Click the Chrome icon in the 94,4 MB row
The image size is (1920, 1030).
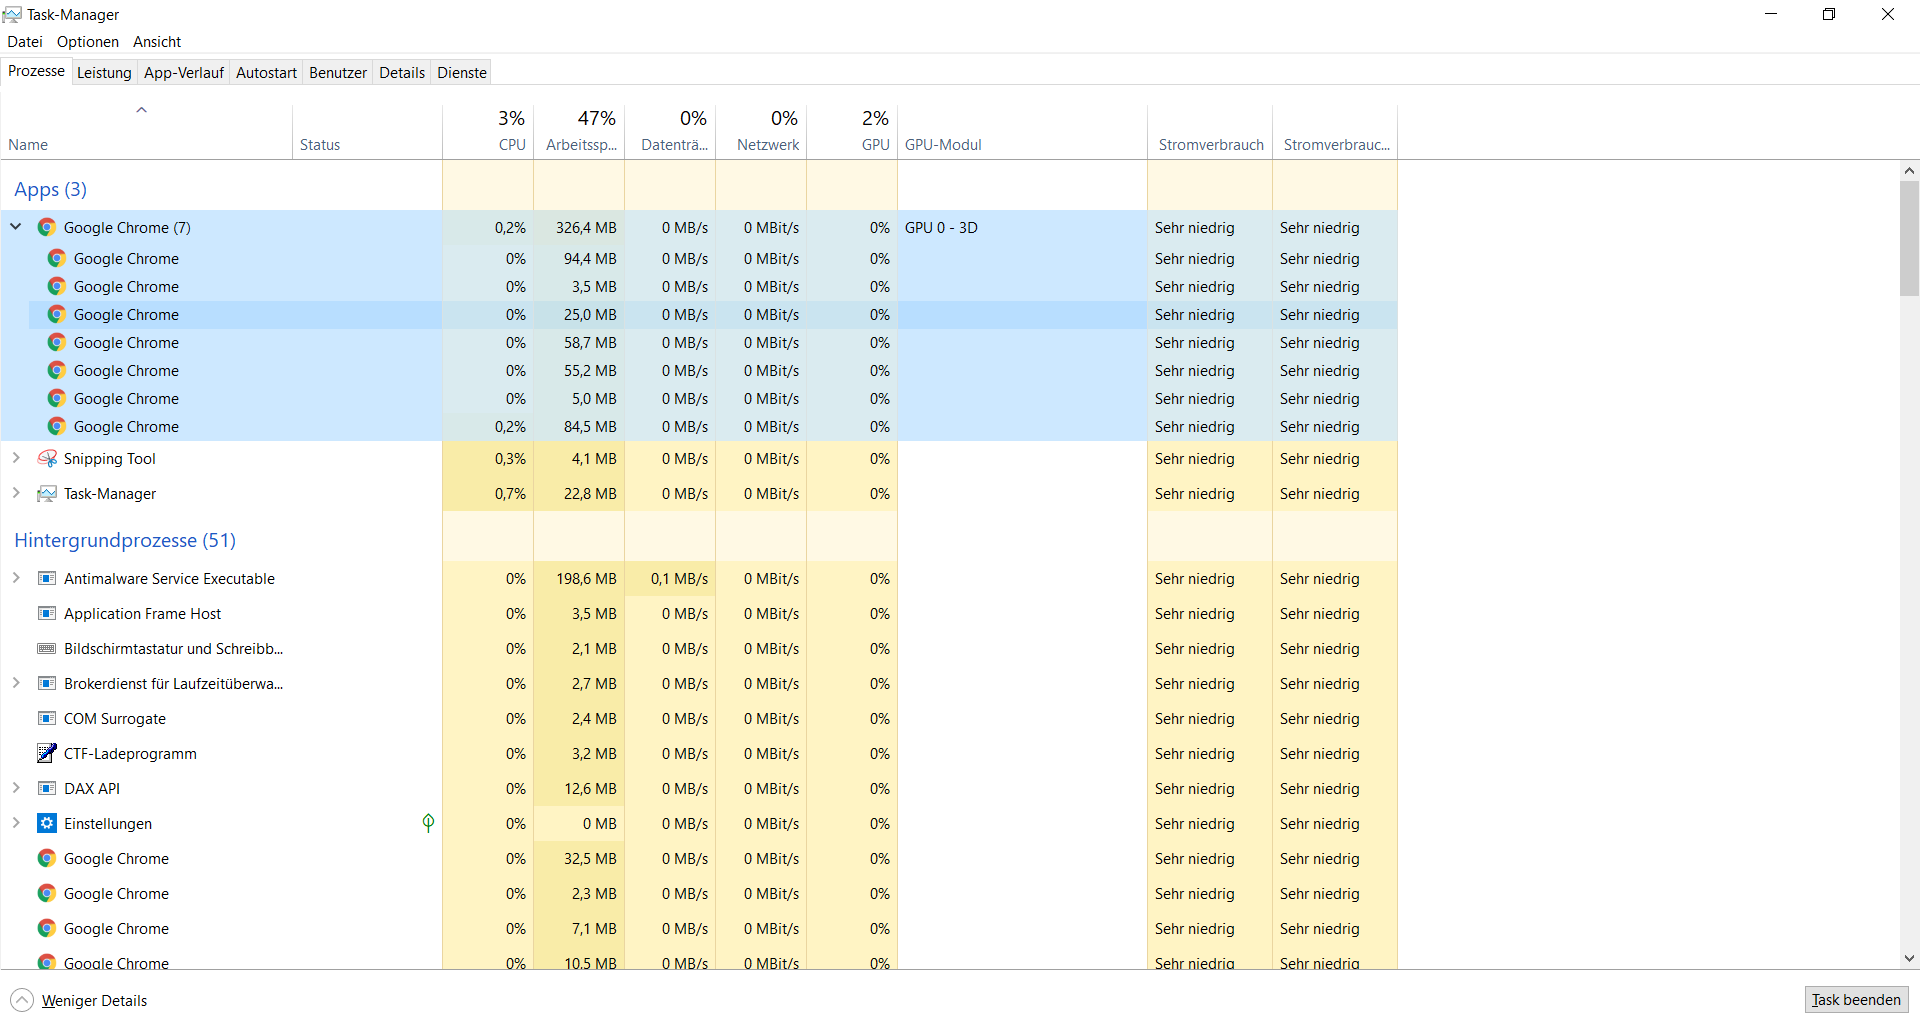(57, 258)
